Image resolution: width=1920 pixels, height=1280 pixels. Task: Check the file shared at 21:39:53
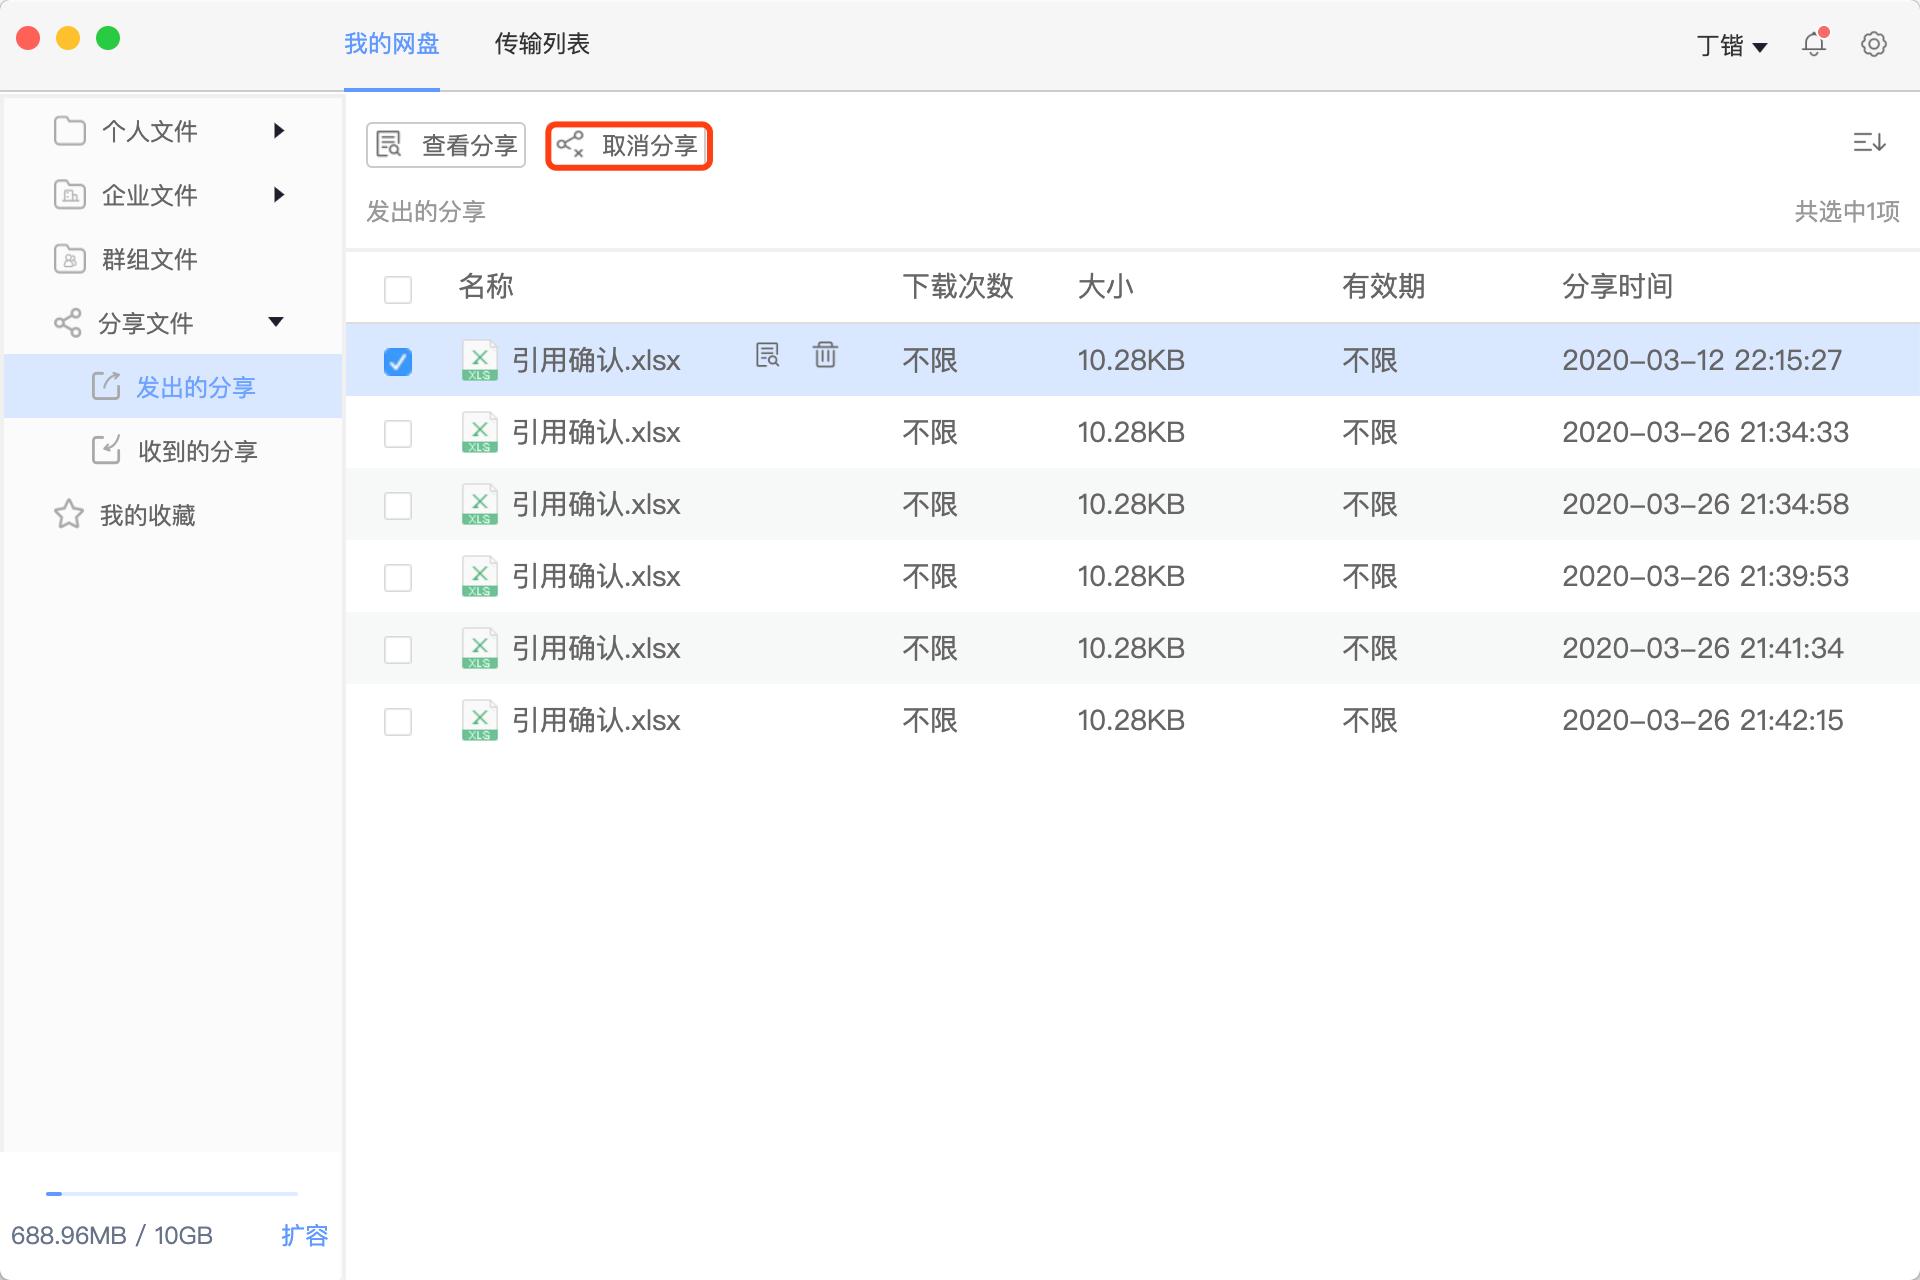click(398, 577)
